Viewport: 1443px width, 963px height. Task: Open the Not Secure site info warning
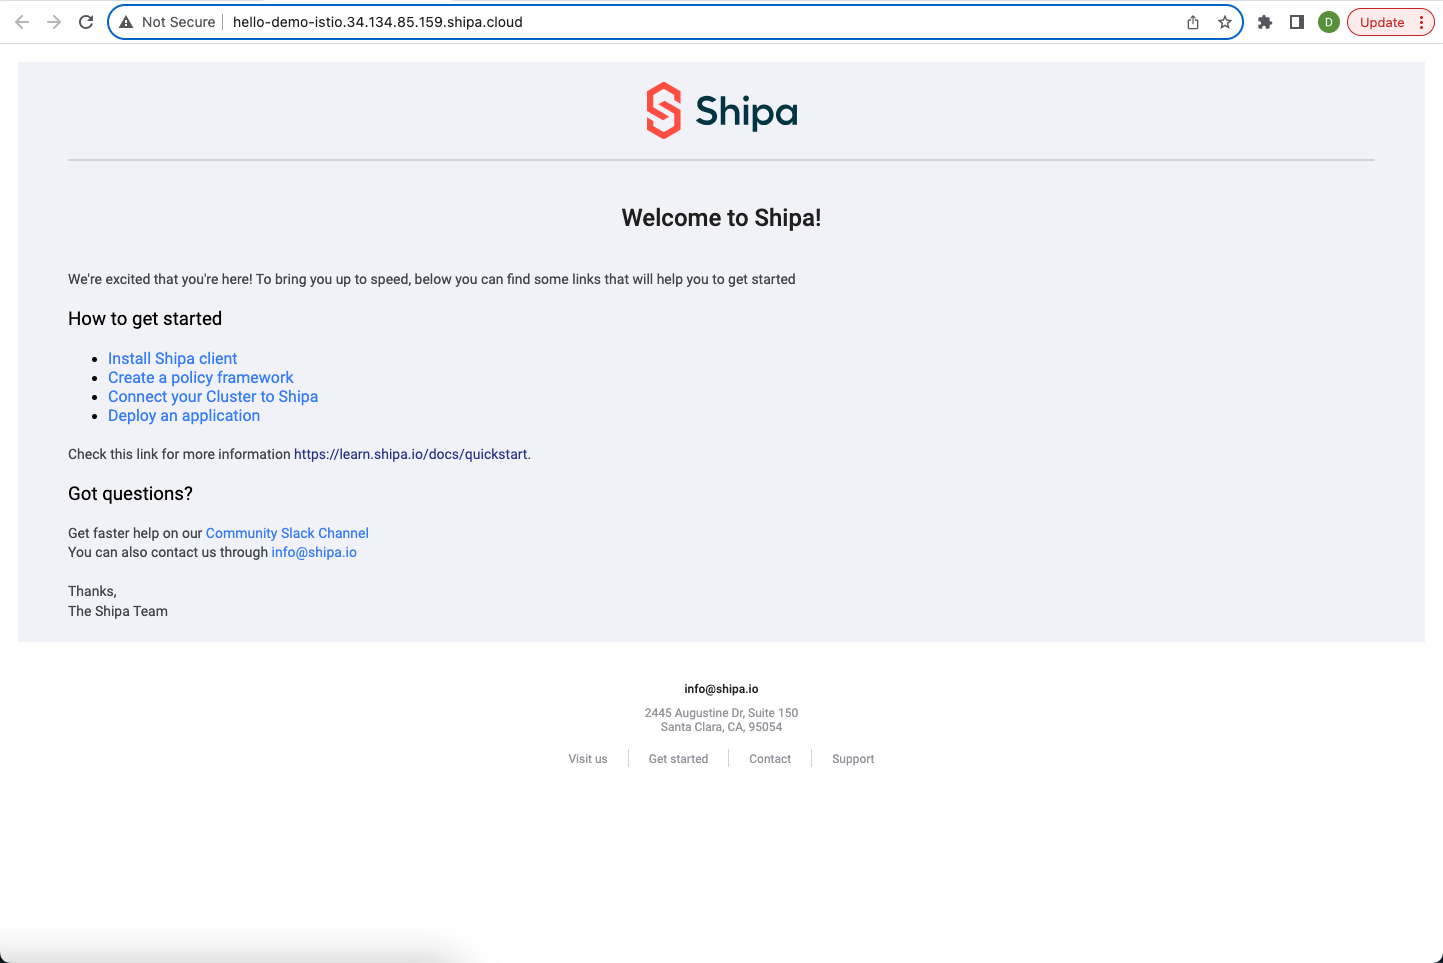[x=167, y=22]
